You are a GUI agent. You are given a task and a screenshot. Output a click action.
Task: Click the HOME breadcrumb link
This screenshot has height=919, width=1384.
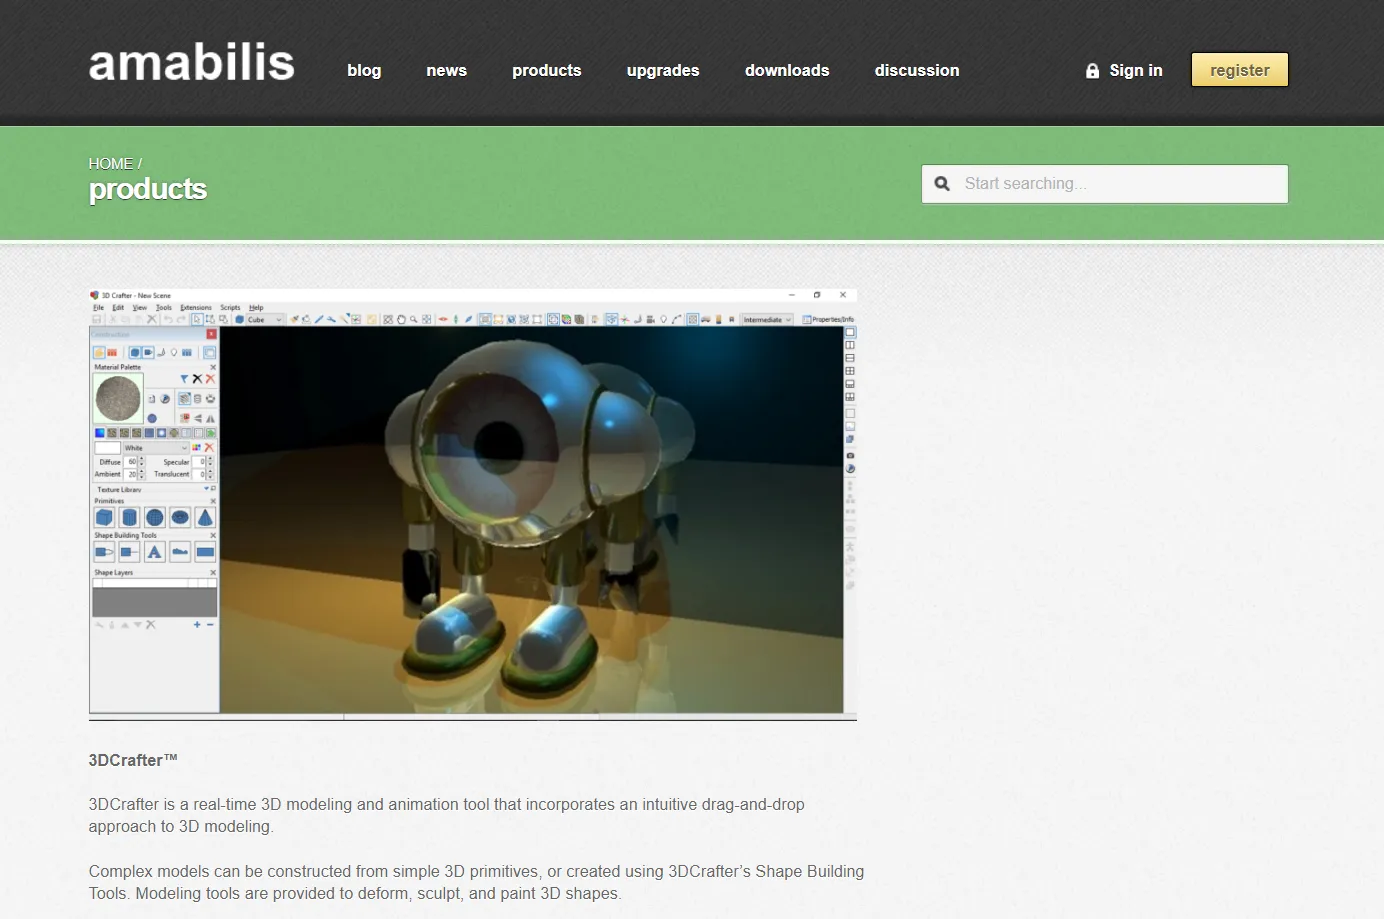click(x=110, y=163)
